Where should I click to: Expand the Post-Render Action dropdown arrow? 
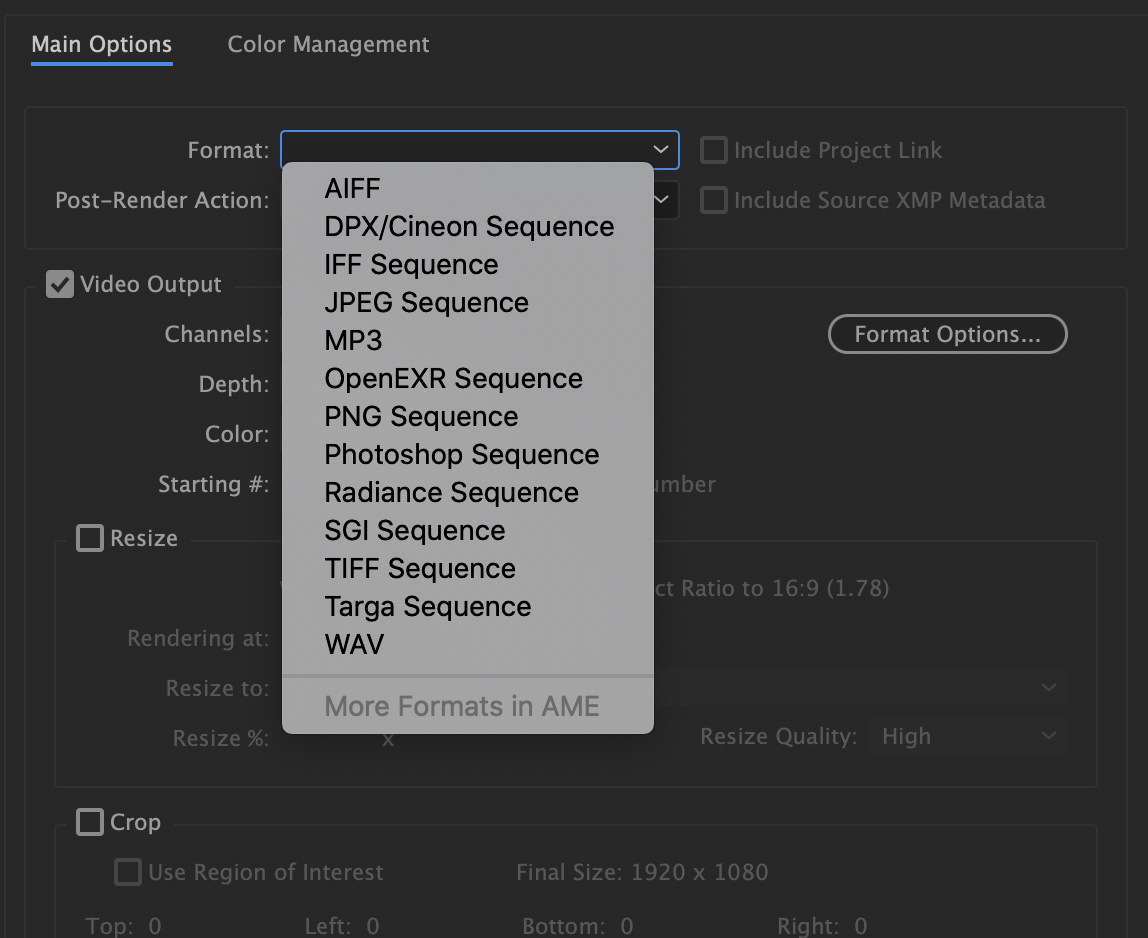click(664, 200)
